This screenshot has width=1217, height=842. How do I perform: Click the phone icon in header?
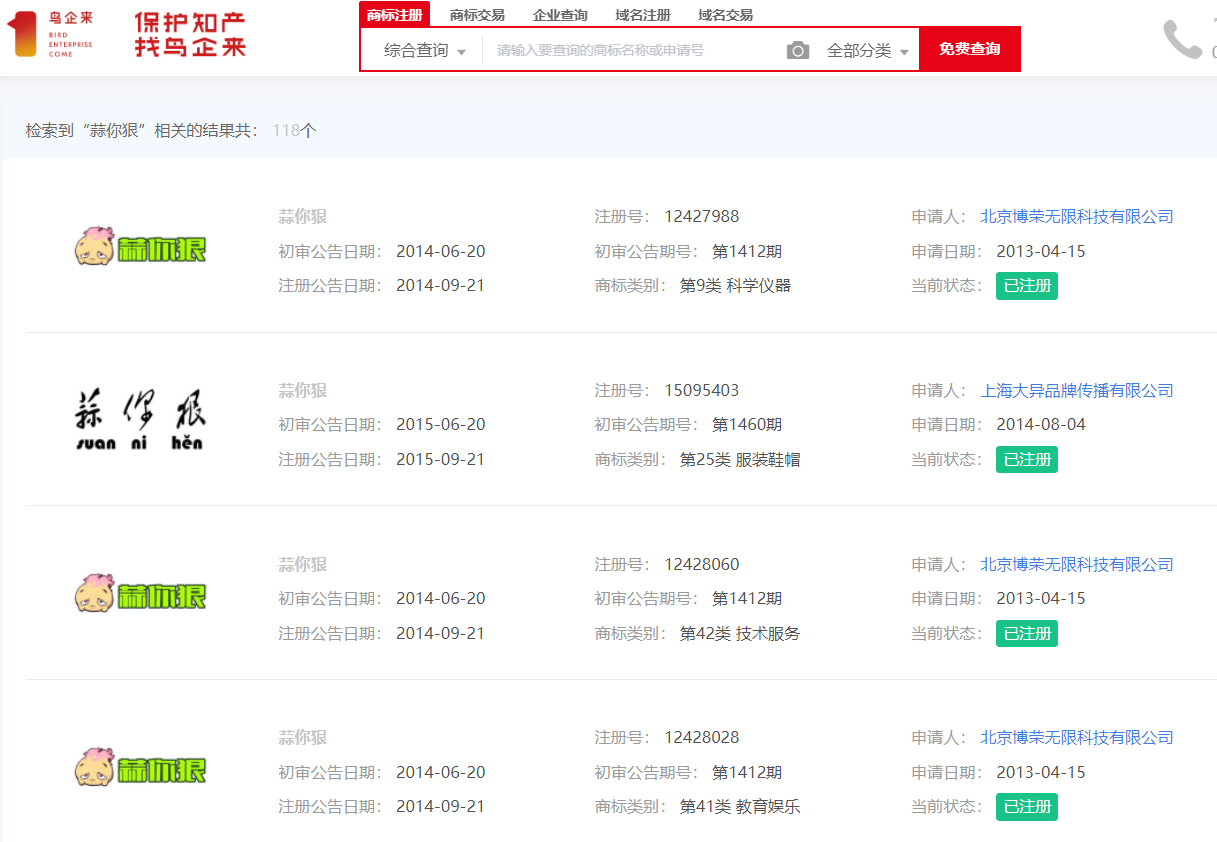tap(1182, 39)
